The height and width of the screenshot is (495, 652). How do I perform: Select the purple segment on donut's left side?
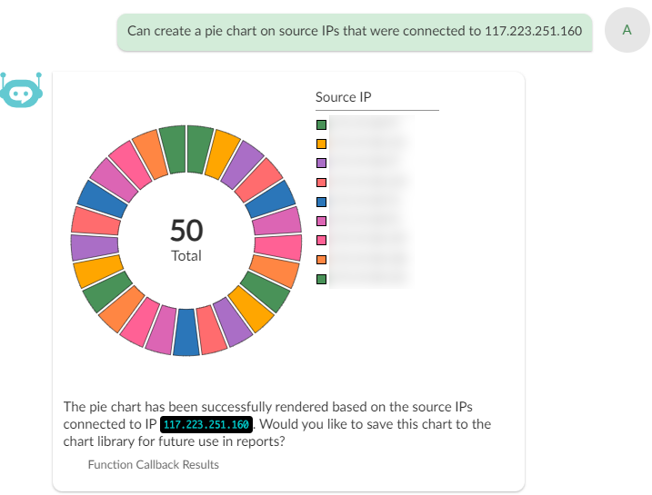pyautogui.click(x=88, y=247)
